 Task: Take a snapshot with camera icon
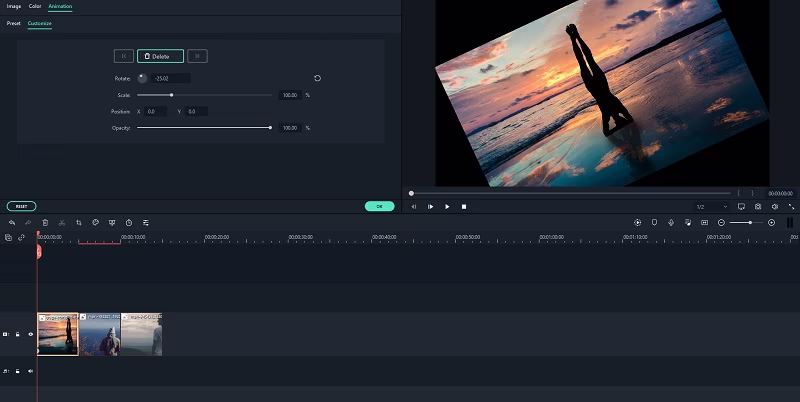(758, 207)
